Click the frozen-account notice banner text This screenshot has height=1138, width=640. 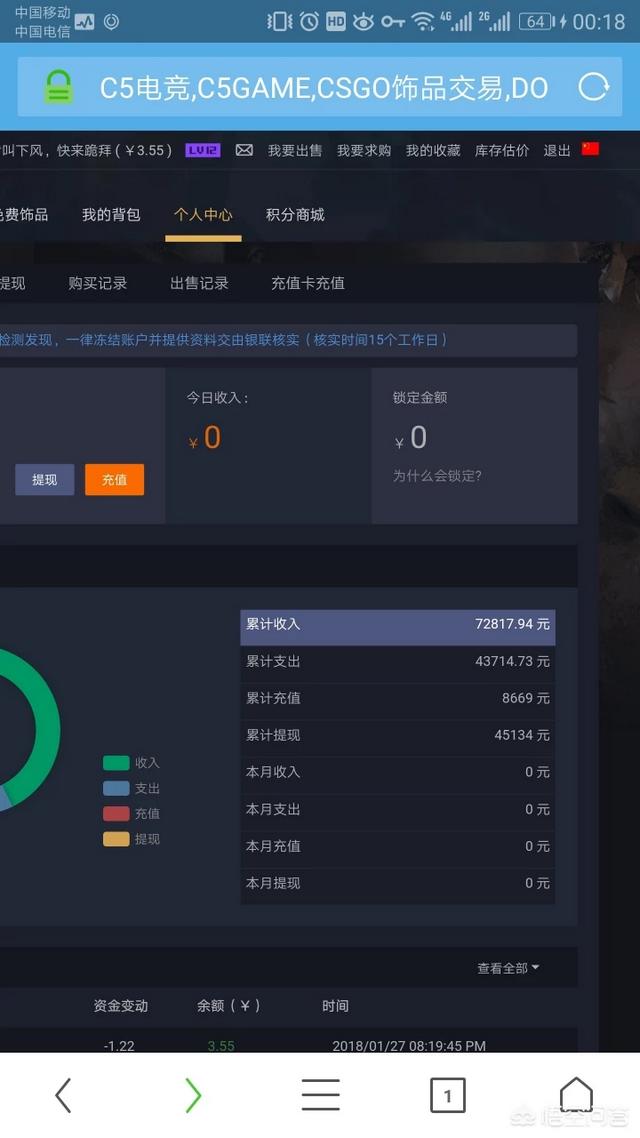tap(223, 340)
